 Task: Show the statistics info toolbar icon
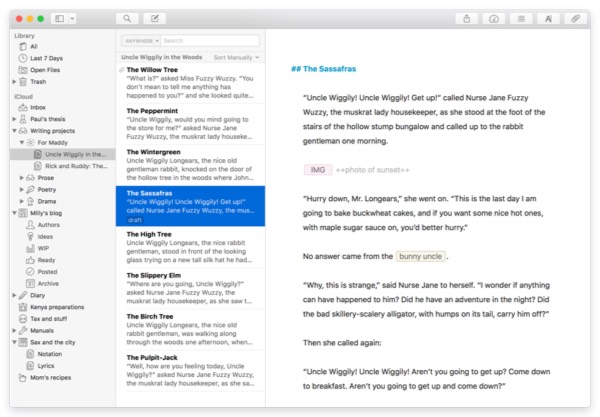(494, 18)
